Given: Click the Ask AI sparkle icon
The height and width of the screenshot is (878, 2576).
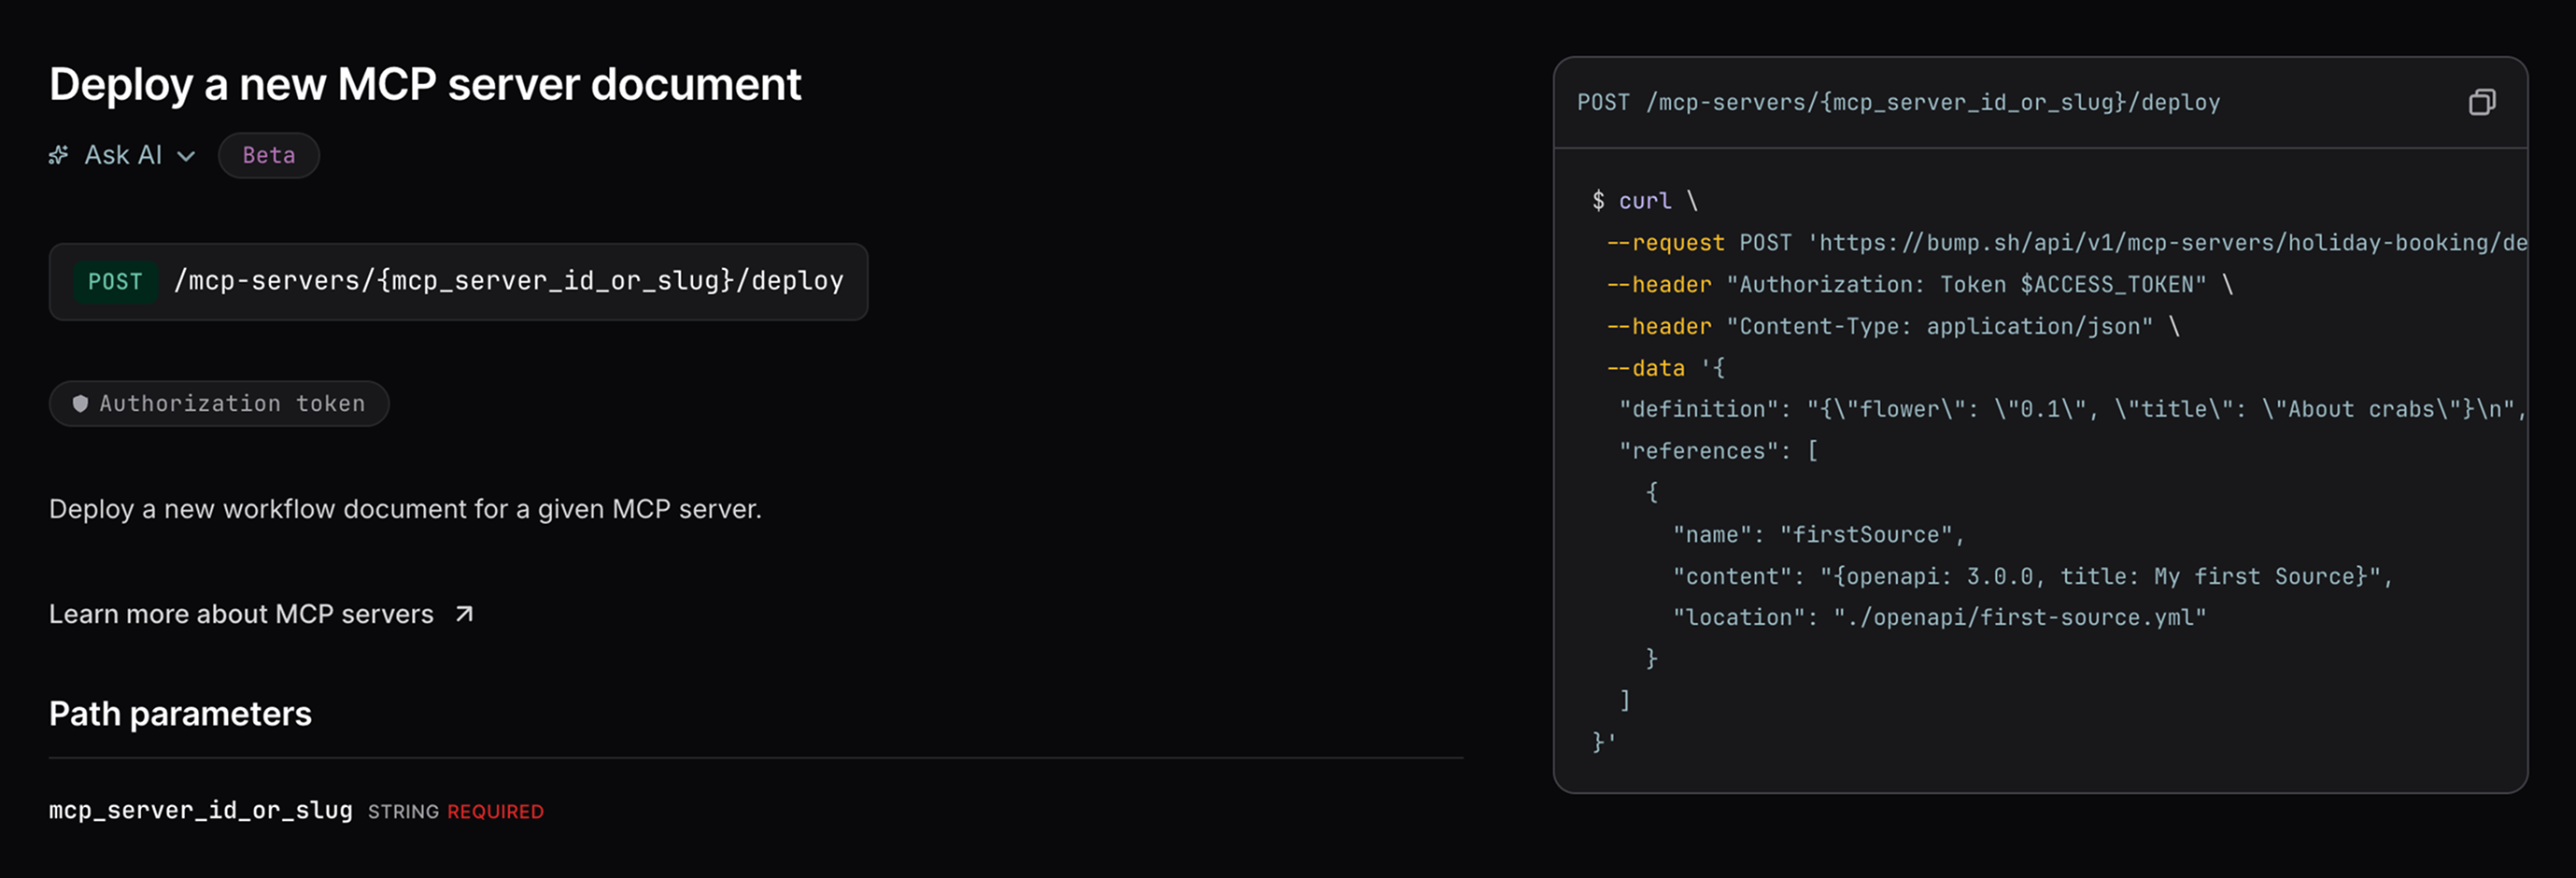Looking at the screenshot, I should point(59,155).
